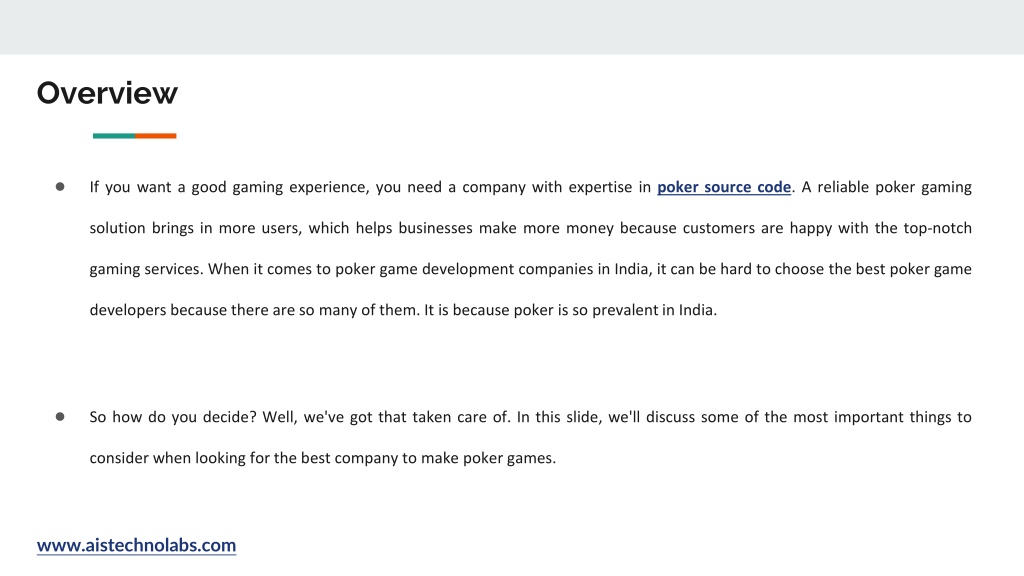Click the text "If you want a good gaming experience"
1024x576 pixels.
tap(229, 187)
